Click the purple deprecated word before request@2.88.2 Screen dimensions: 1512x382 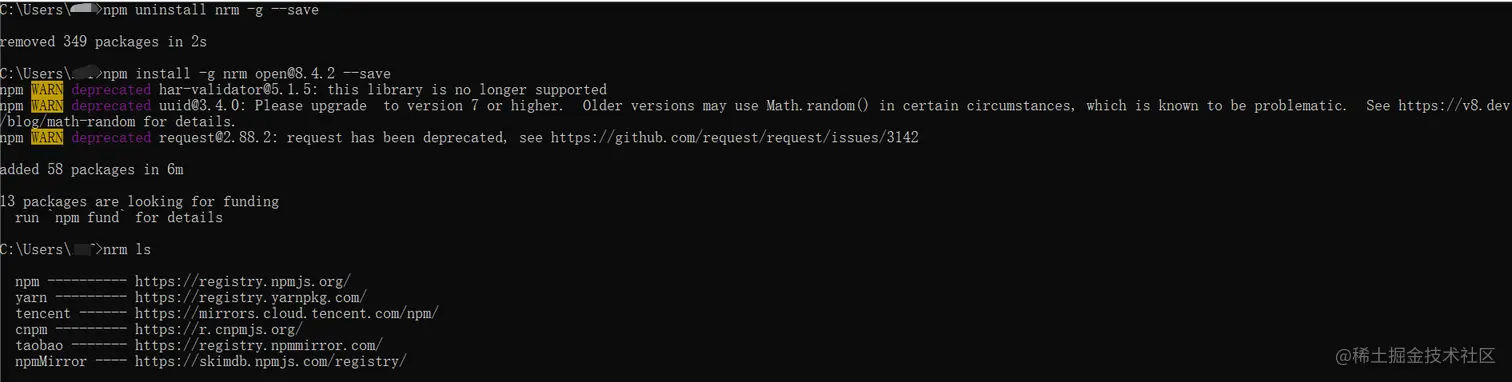(111, 137)
